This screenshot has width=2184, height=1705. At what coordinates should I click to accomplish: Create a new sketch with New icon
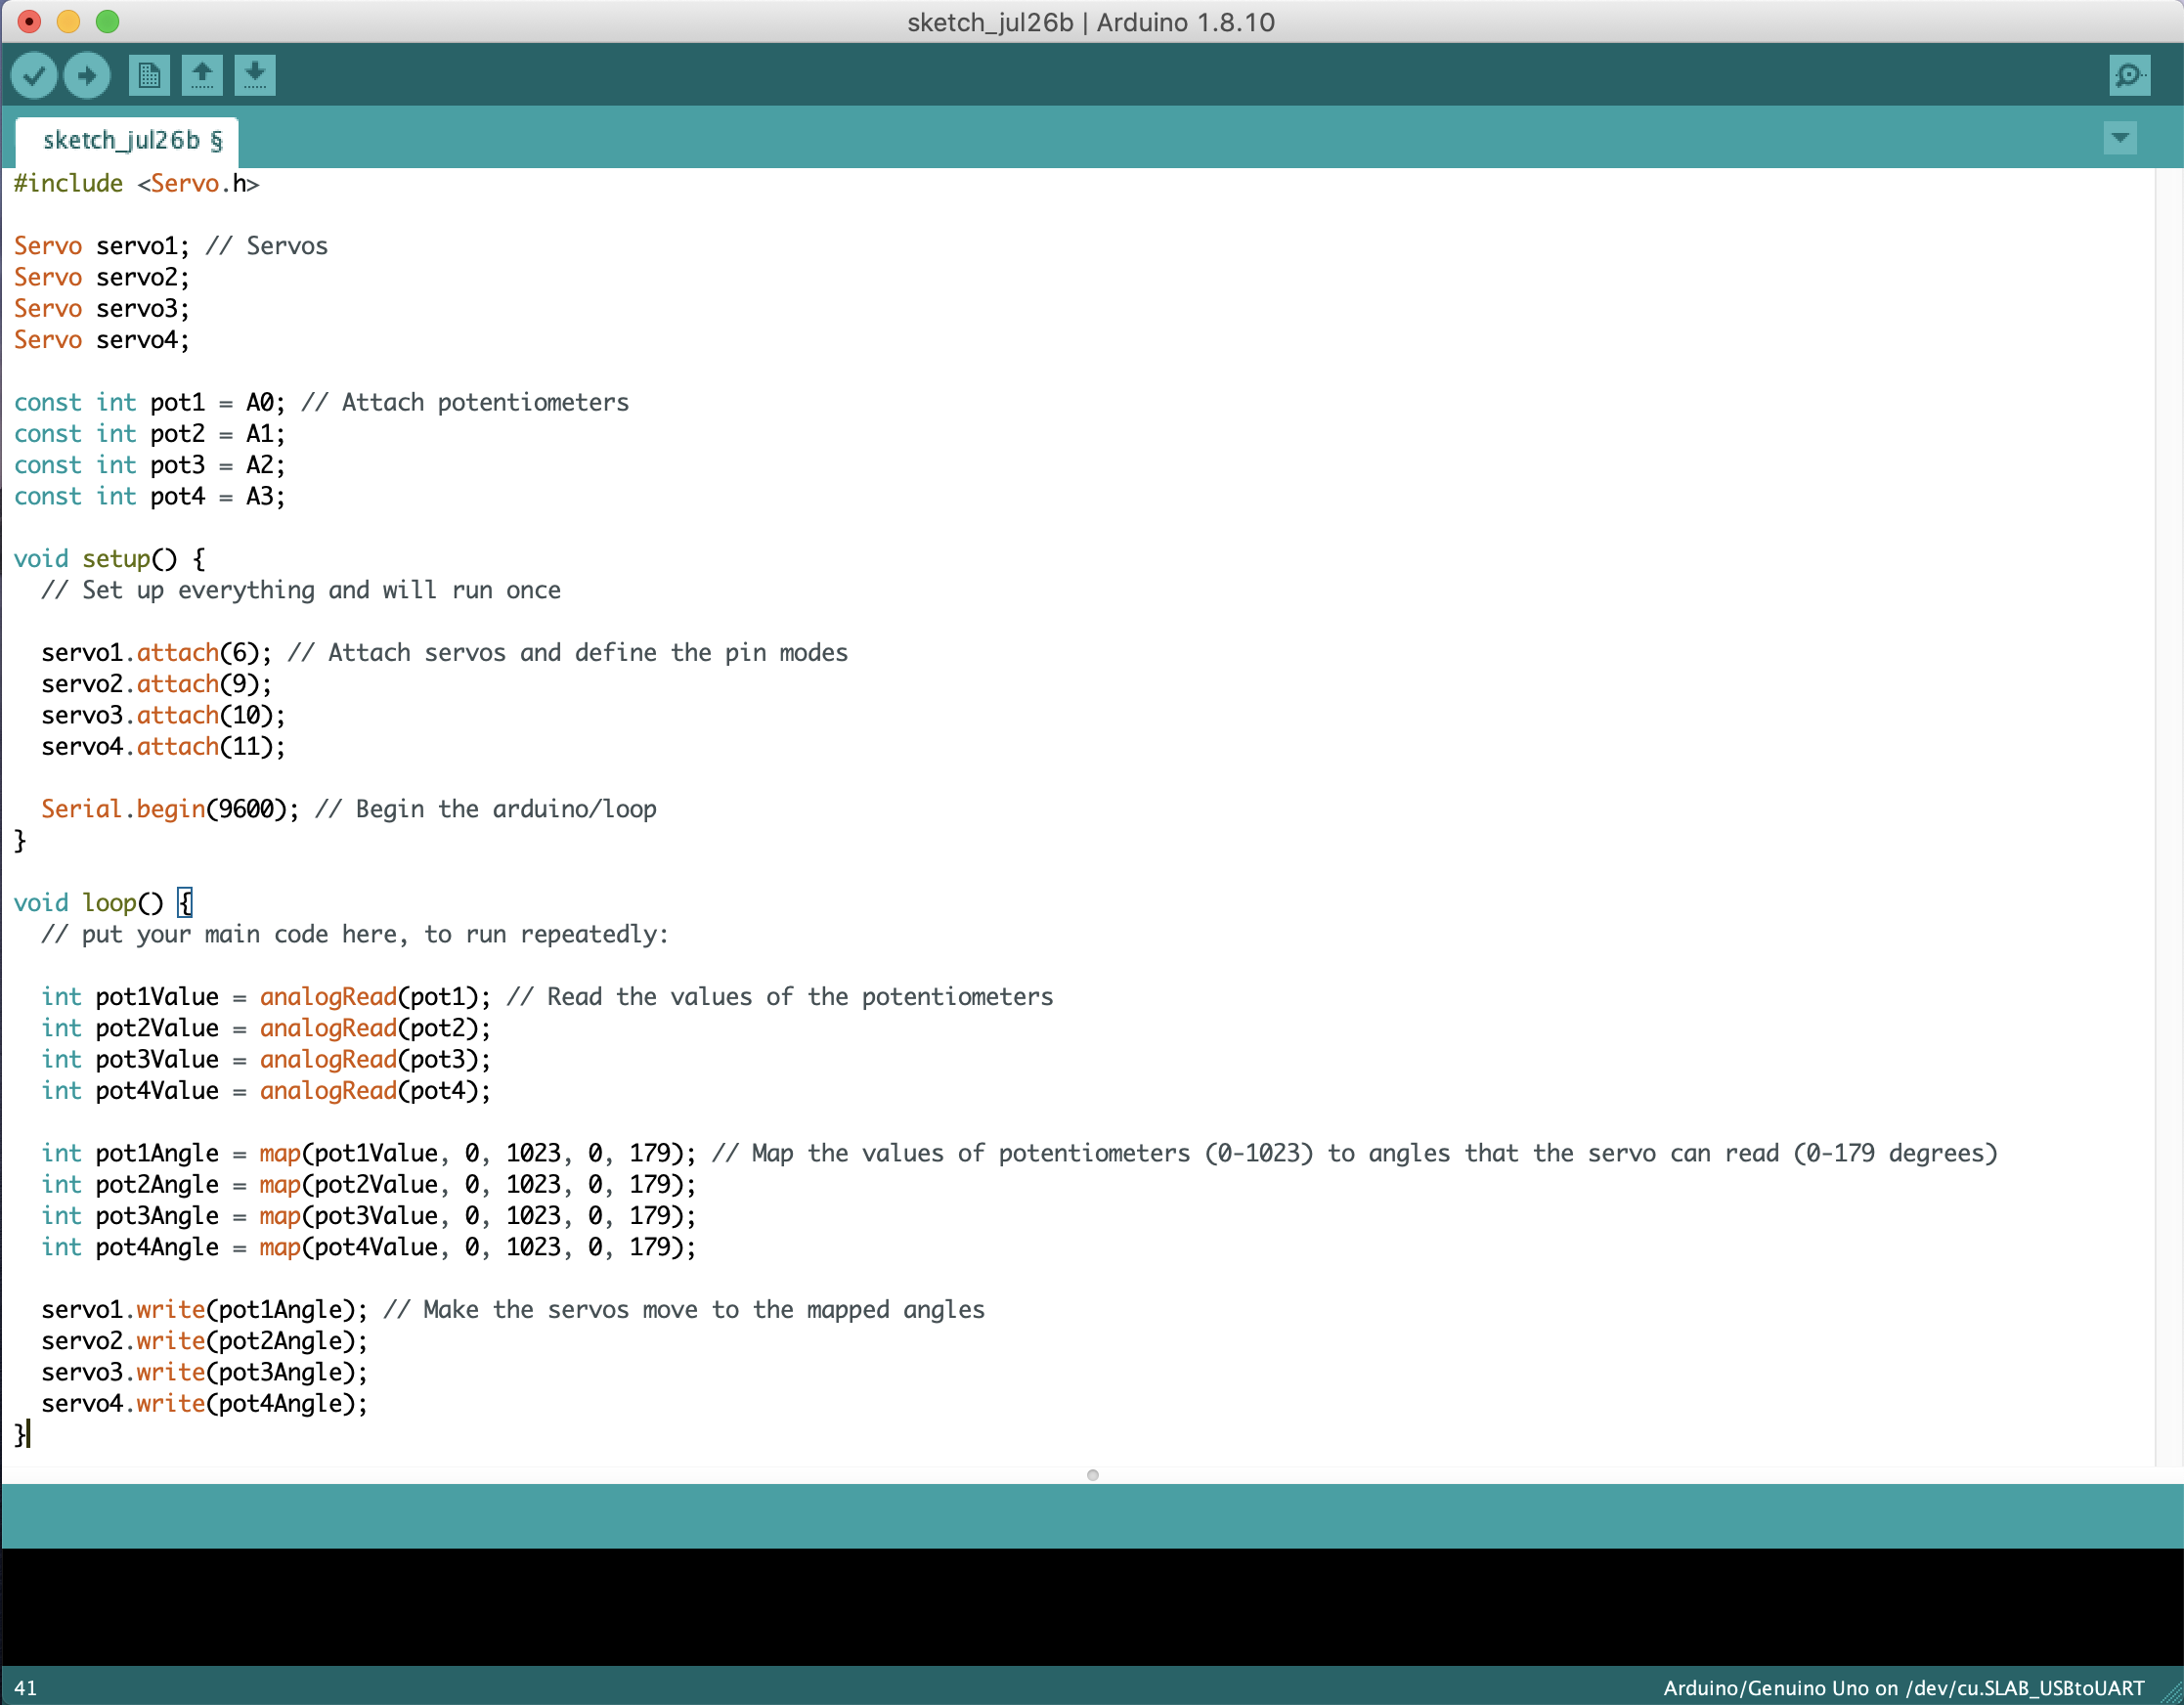tap(149, 75)
